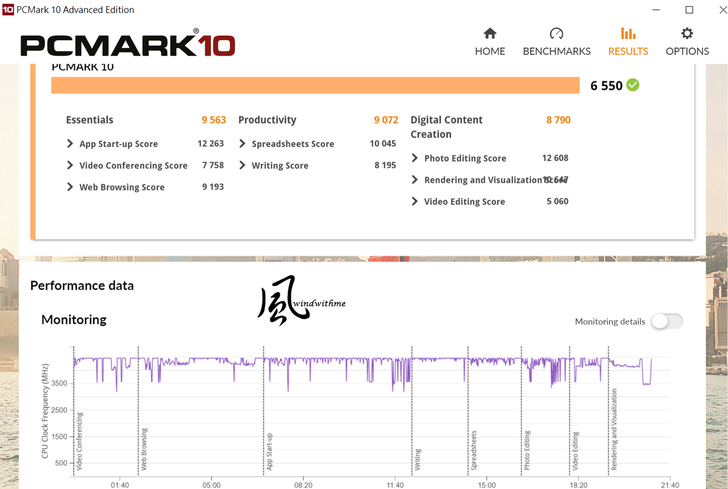Click Video Editing marker on graph
The width and height of the screenshot is (728, 489).
(x=575, y=451)
